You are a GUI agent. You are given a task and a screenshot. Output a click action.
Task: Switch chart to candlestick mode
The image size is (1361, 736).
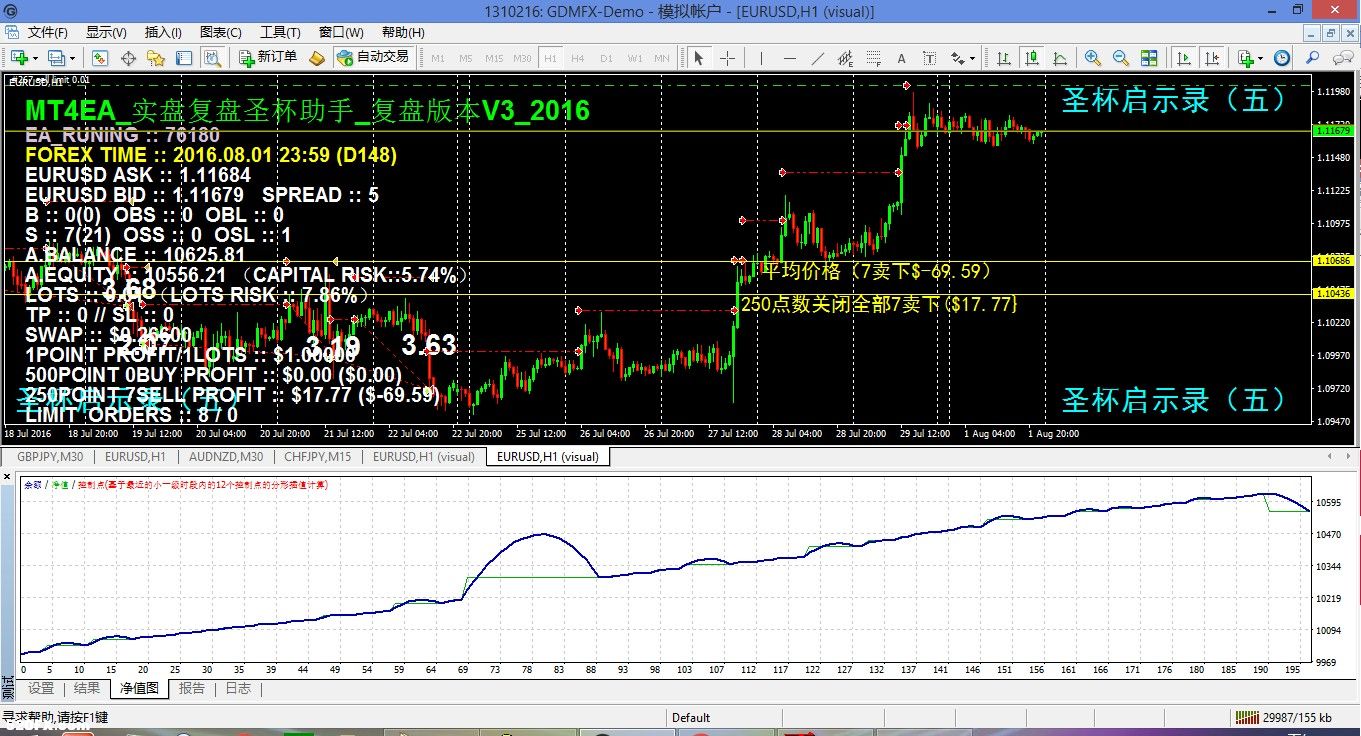tap(1032, 58)
